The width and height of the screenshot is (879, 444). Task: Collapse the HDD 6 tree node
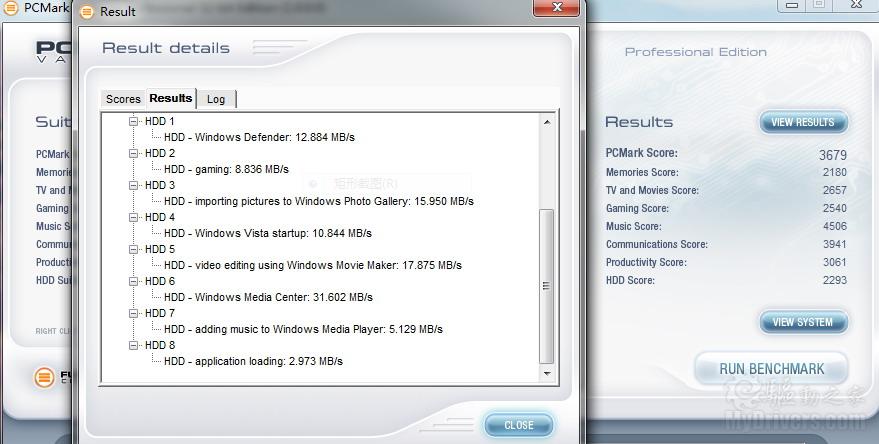[134, 281]
